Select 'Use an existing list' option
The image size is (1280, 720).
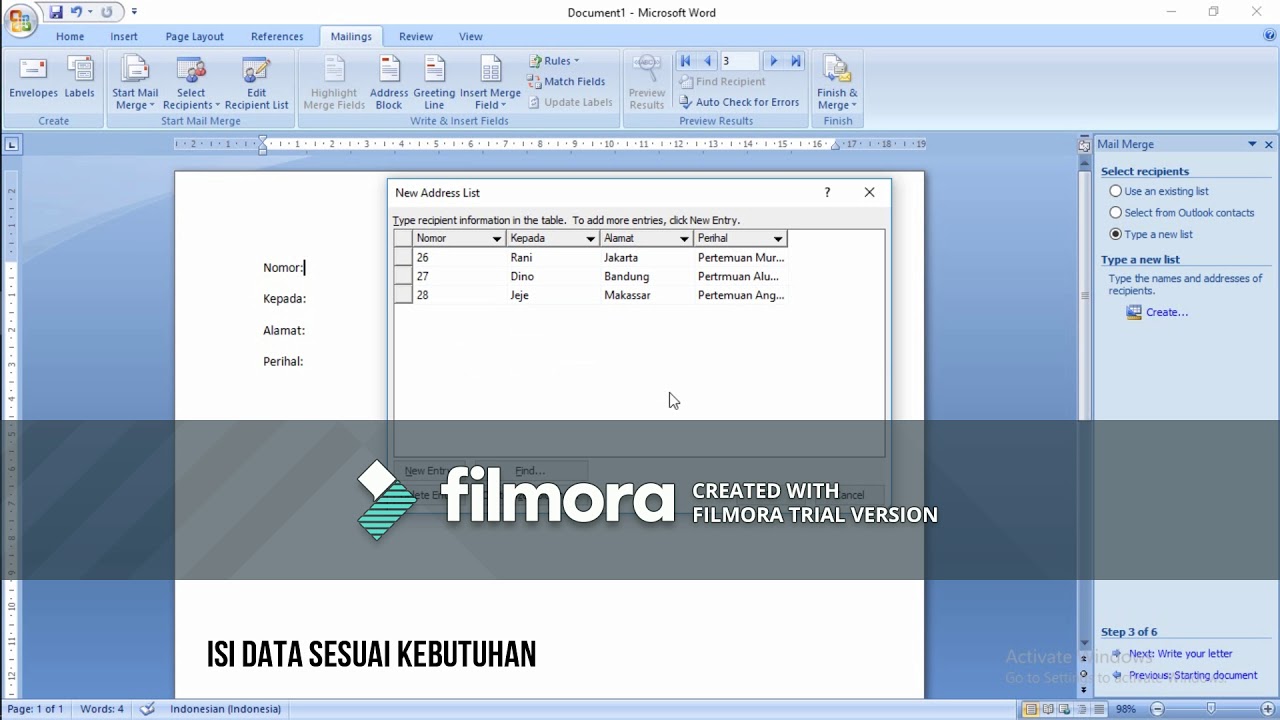pos(1116,191)
